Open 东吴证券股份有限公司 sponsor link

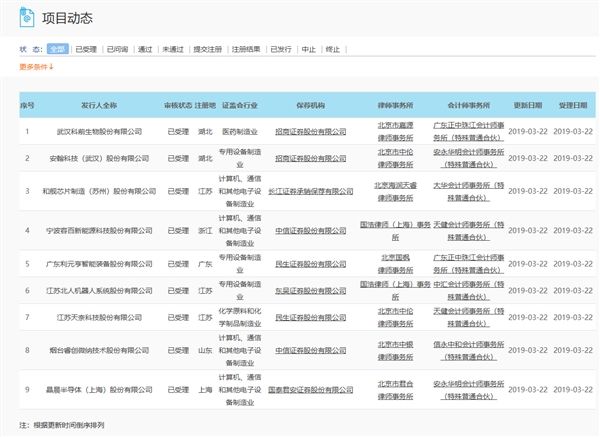310,290
